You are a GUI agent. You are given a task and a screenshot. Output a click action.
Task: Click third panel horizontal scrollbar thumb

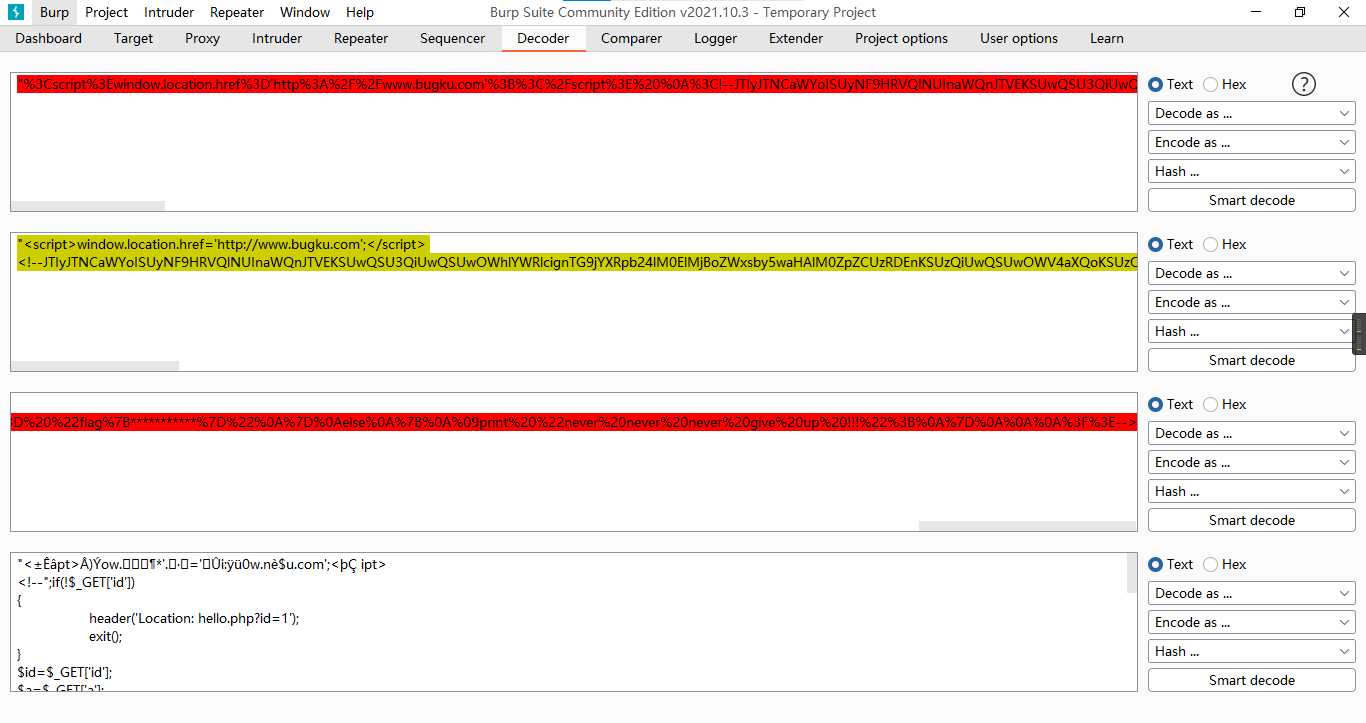(1028, 526)
